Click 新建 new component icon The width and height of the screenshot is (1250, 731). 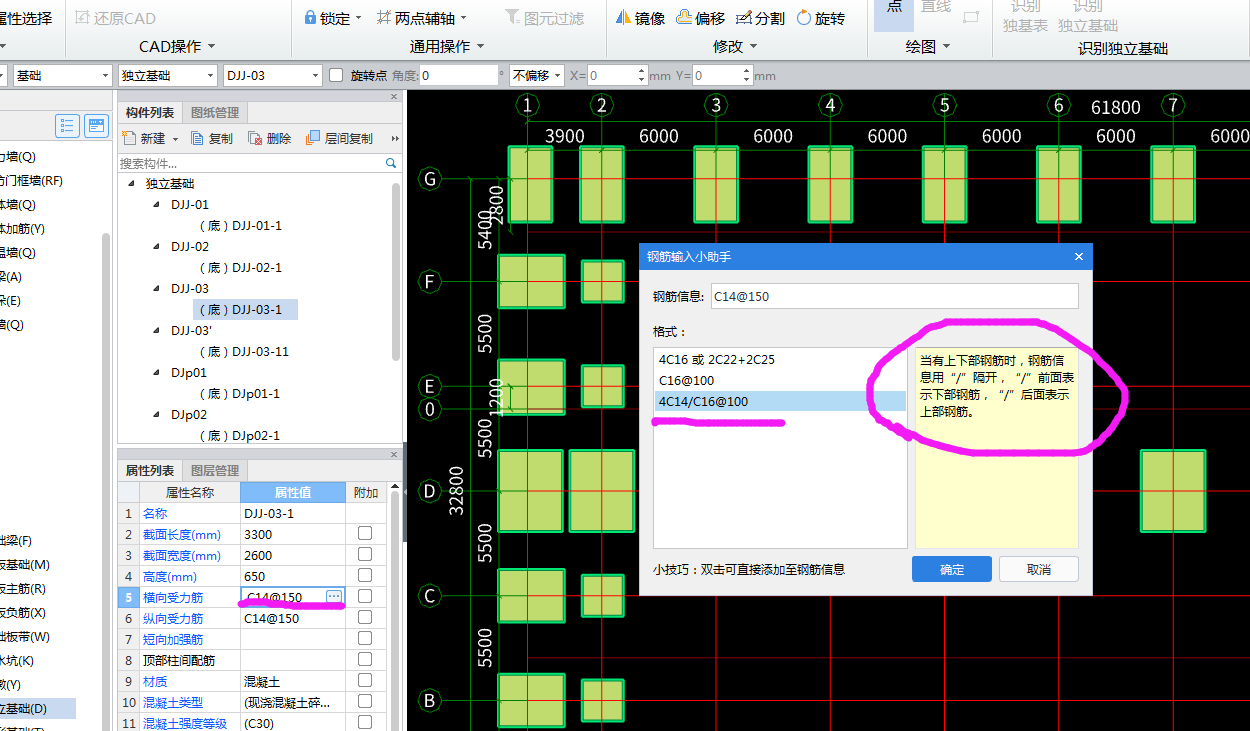(x=129, y=138)
